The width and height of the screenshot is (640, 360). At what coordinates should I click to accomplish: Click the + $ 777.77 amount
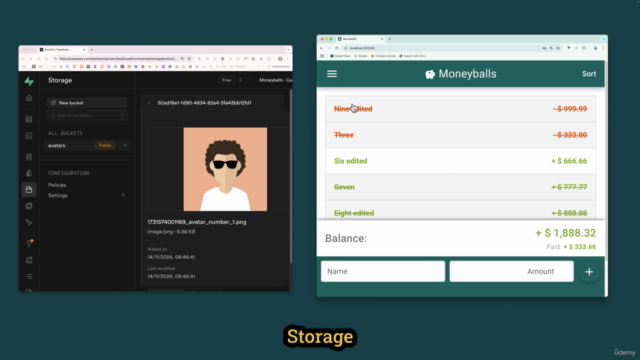(x=569, y=187)
